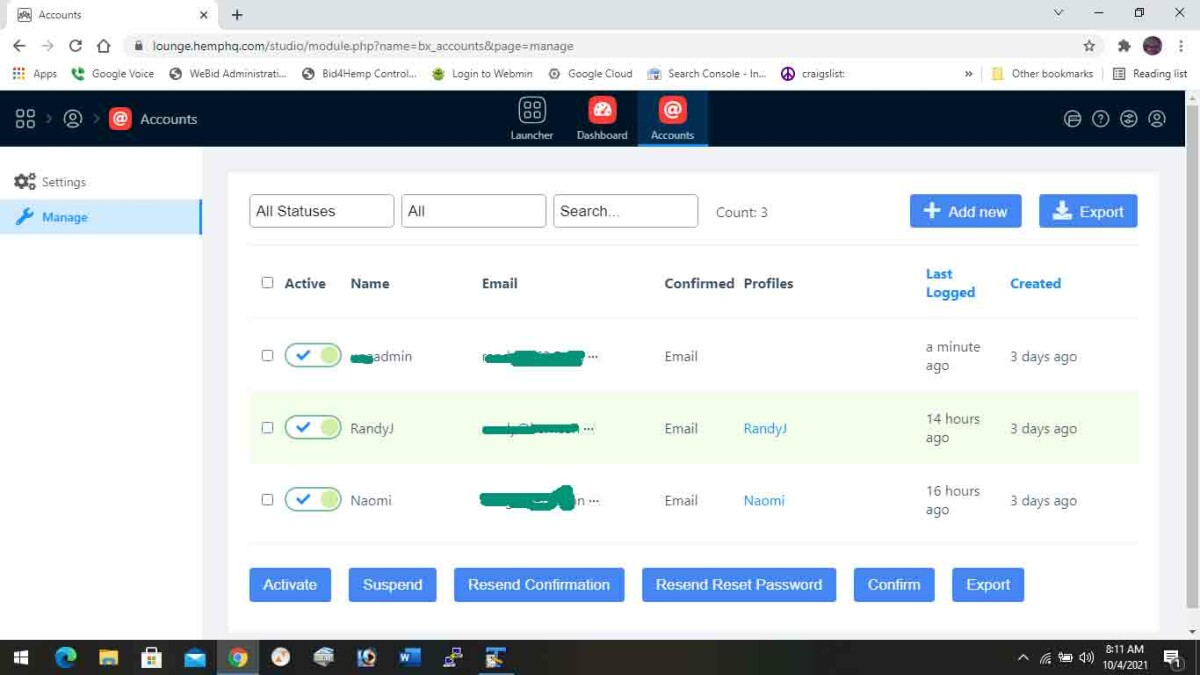
Task: Open the Launcher icon in top navigation
Action: [x=531, y=118]
